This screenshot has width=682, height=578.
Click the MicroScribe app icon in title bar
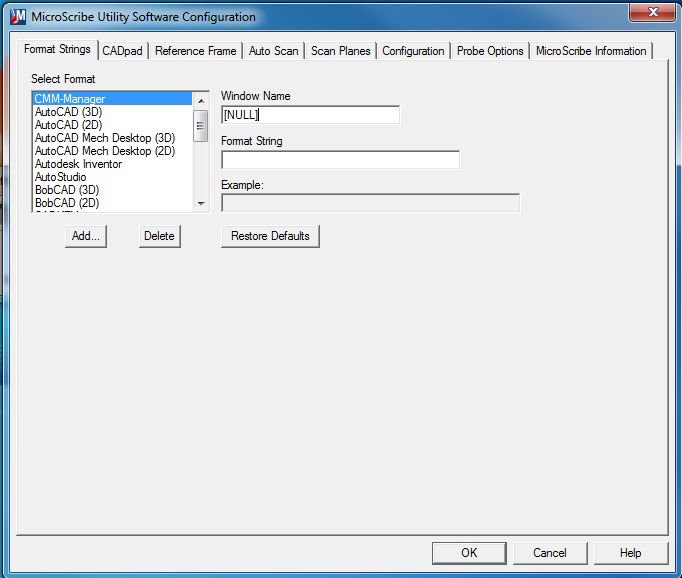(x=18, y=17)
